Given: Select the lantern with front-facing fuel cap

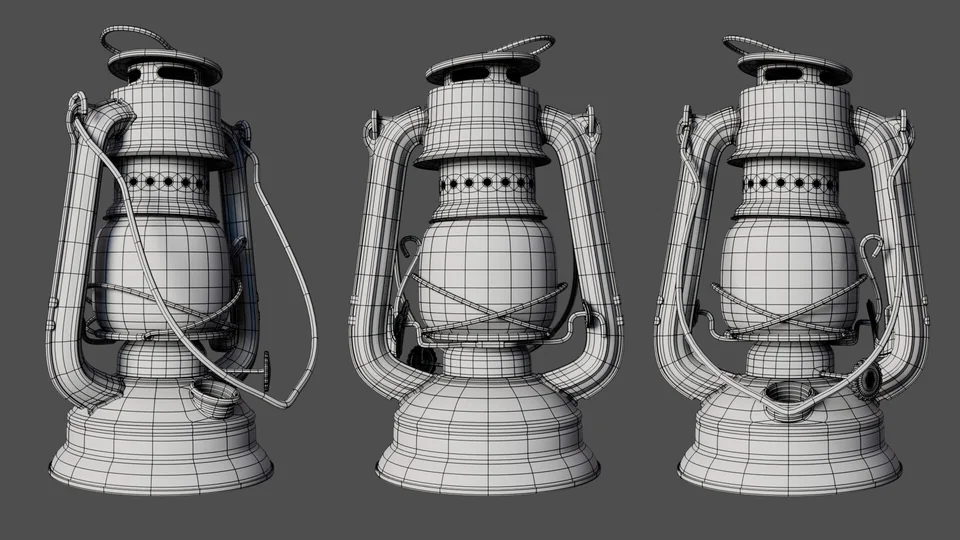Looking at the screenshot, I should pos(792,266).
